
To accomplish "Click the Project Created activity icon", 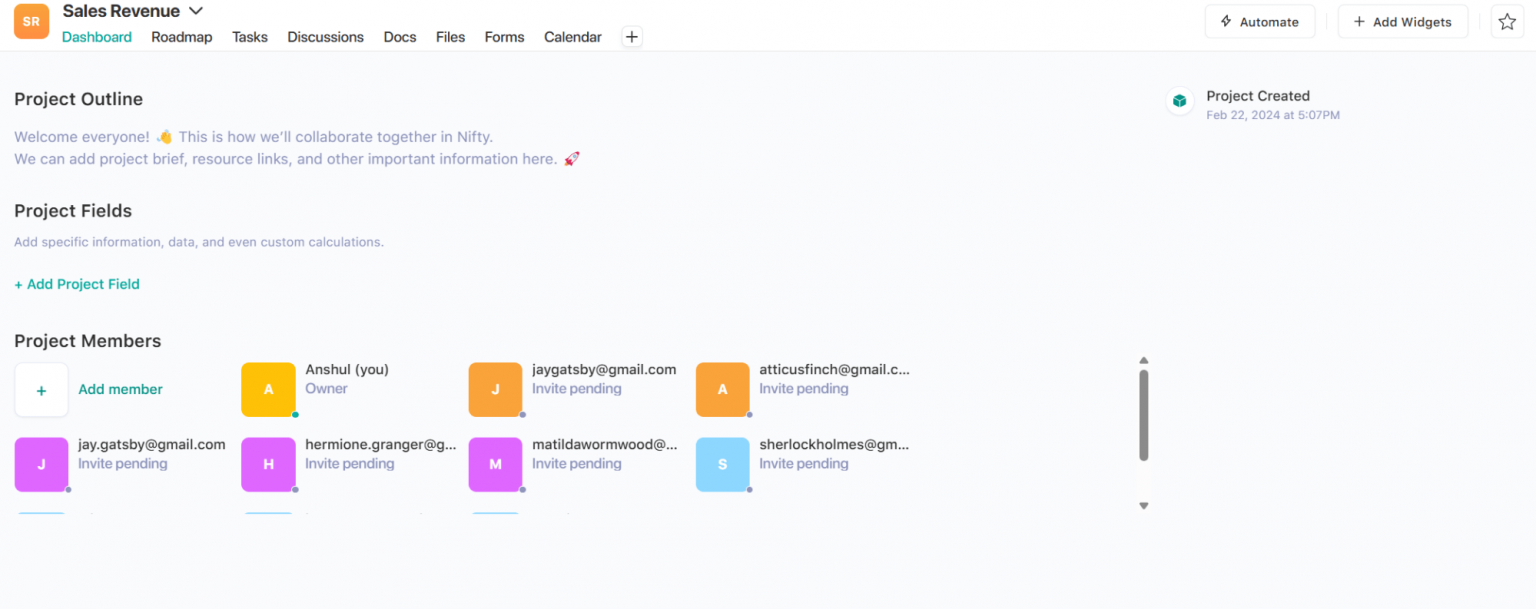I will click(x=1180, y=101).
